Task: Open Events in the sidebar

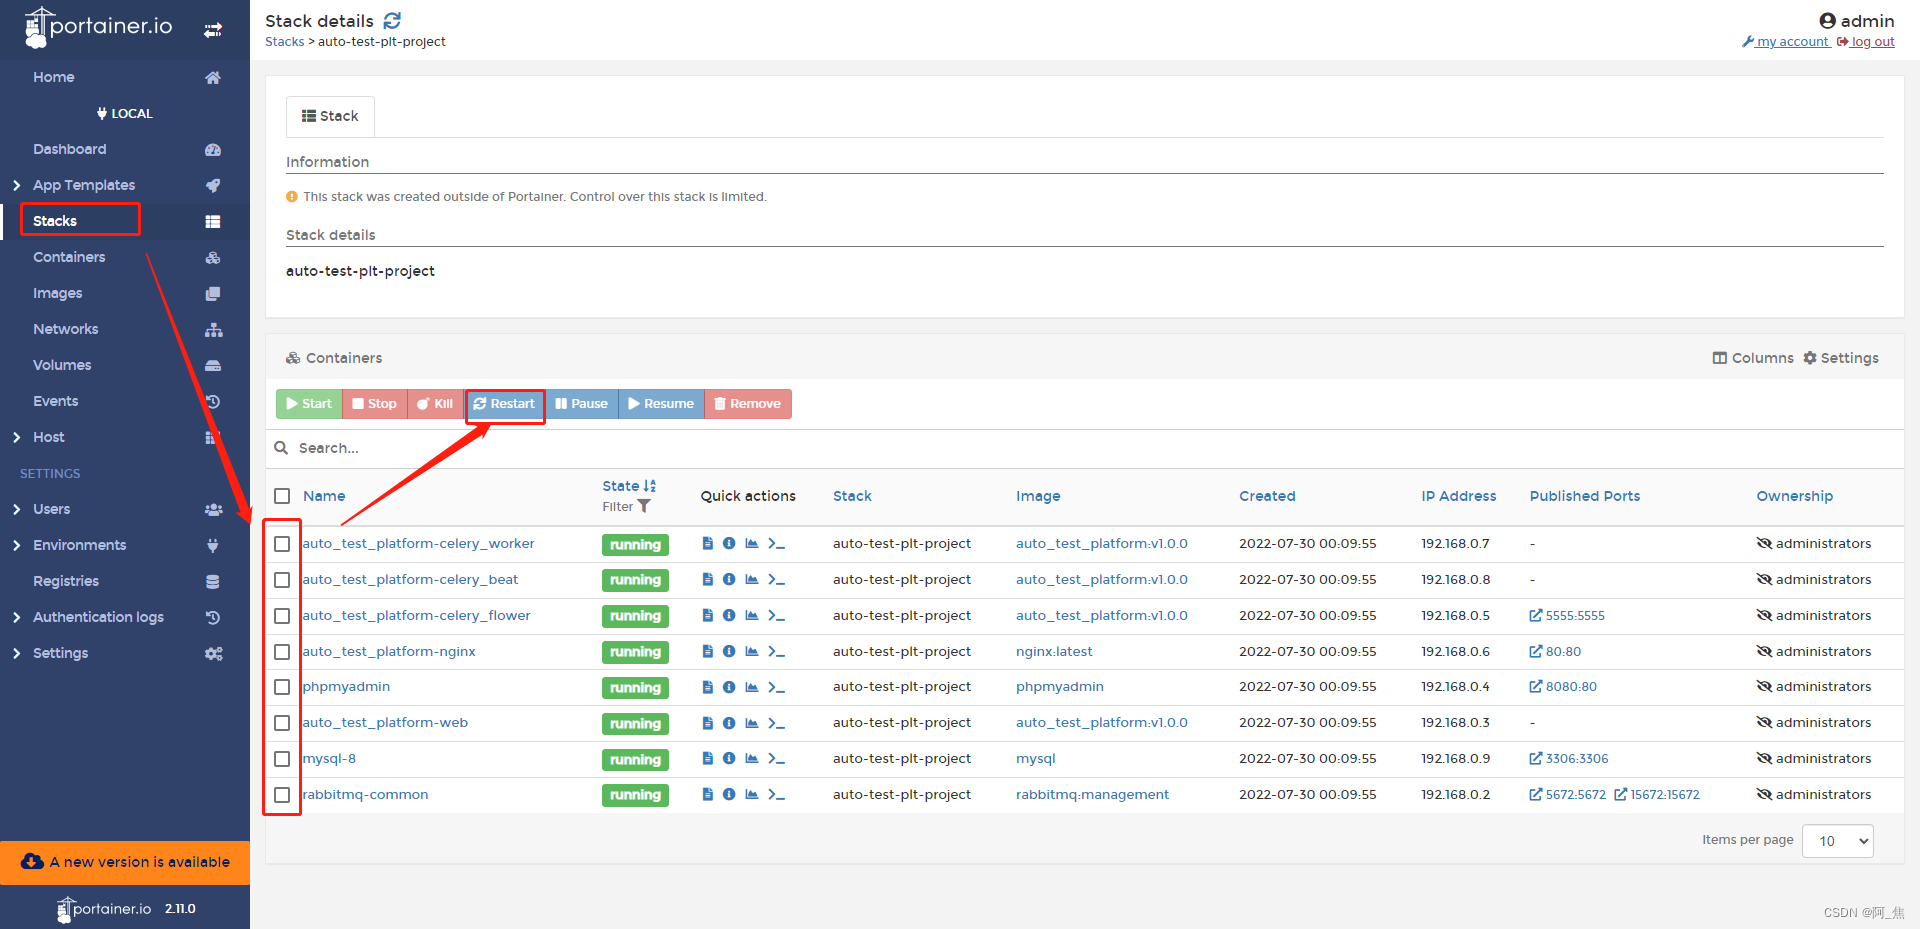Action: tap(55, 401)
